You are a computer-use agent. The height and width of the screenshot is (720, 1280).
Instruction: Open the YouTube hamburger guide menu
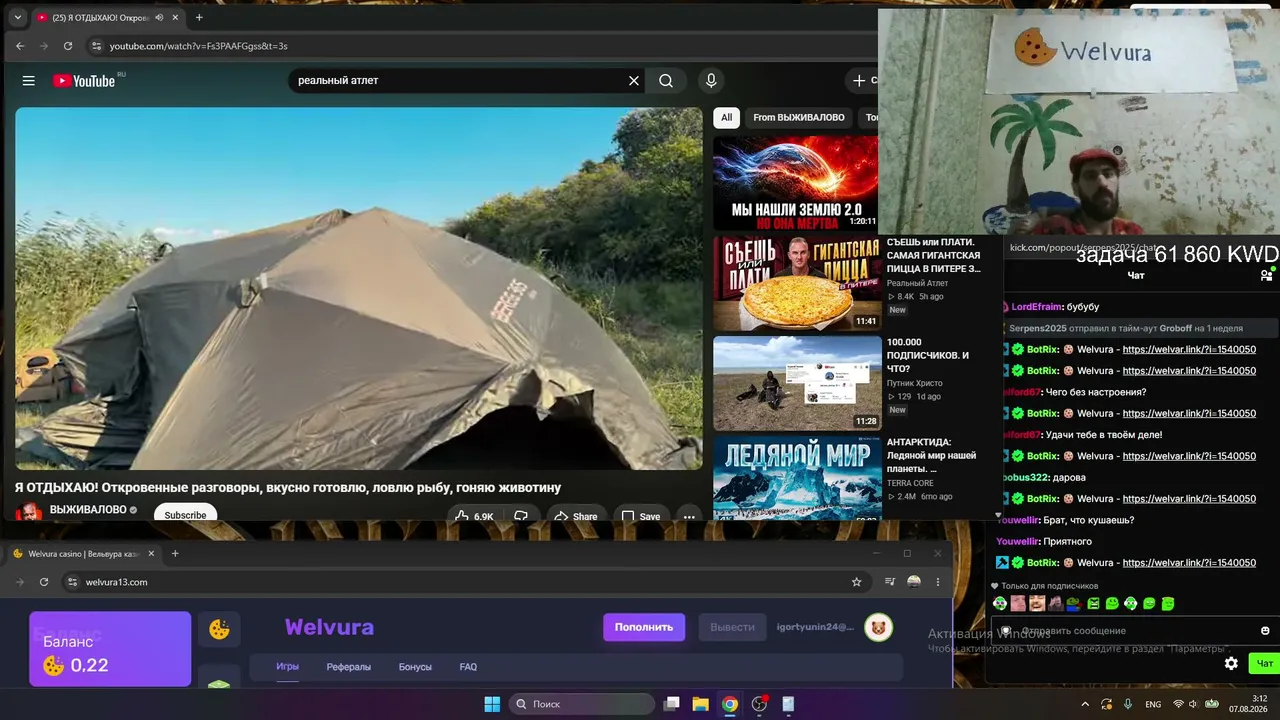coord(28,81)
